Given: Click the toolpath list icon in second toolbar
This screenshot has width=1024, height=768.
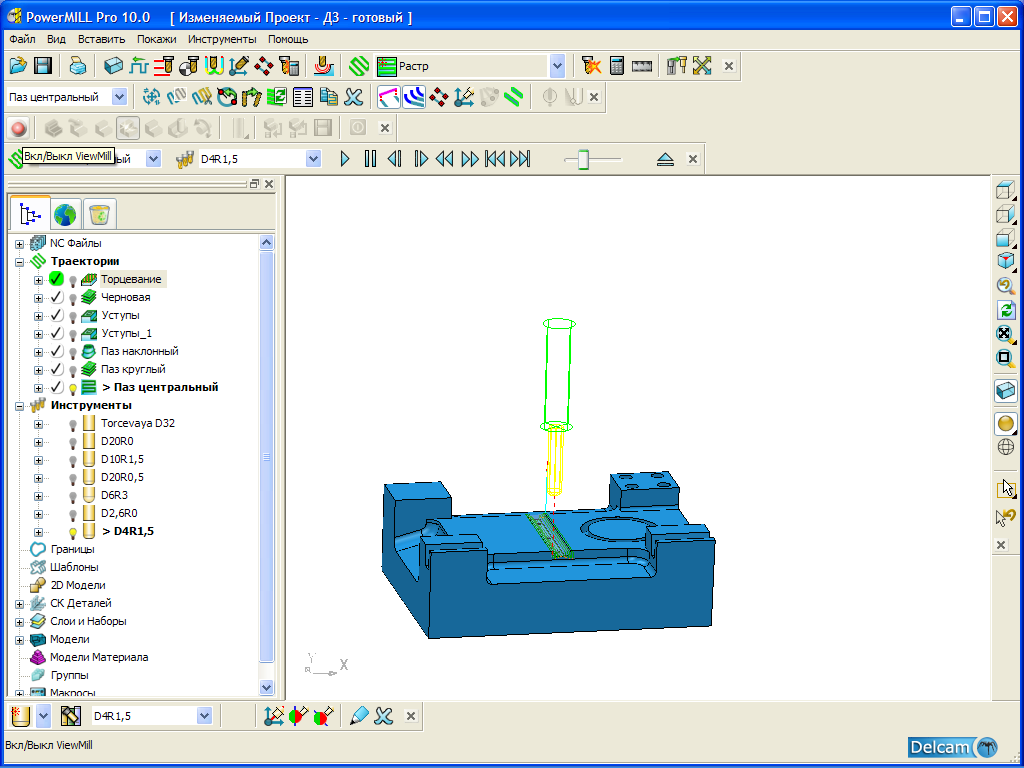Looking at the screenshot, I should [302, 97].
